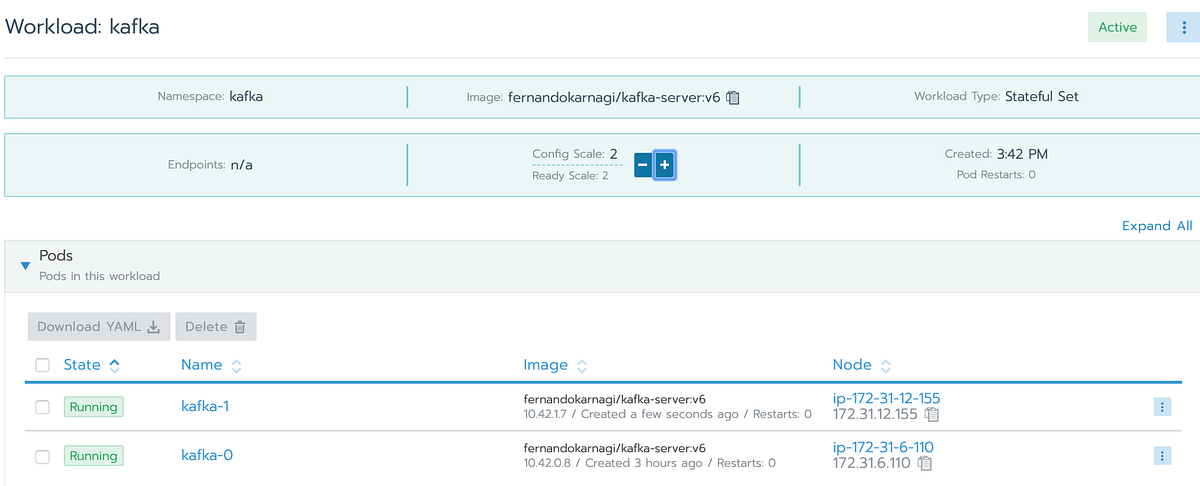1200x486 pixels.
Task: Click kafka-0 pod details 10.42.0.8
Action: 649,463
